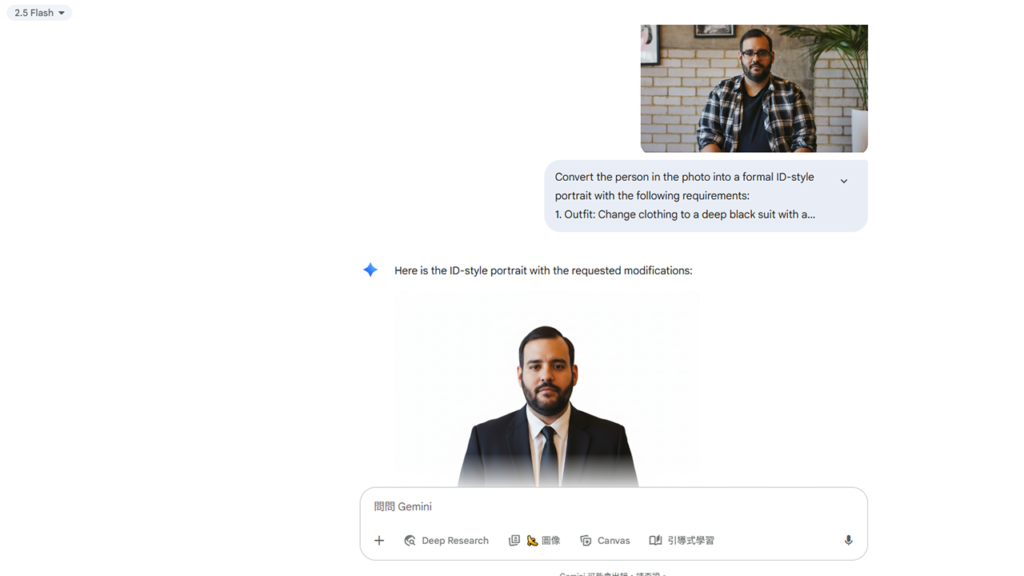Click the banana image-generation icon
The width and height of the screenshot is (1024, 576).
532,540
